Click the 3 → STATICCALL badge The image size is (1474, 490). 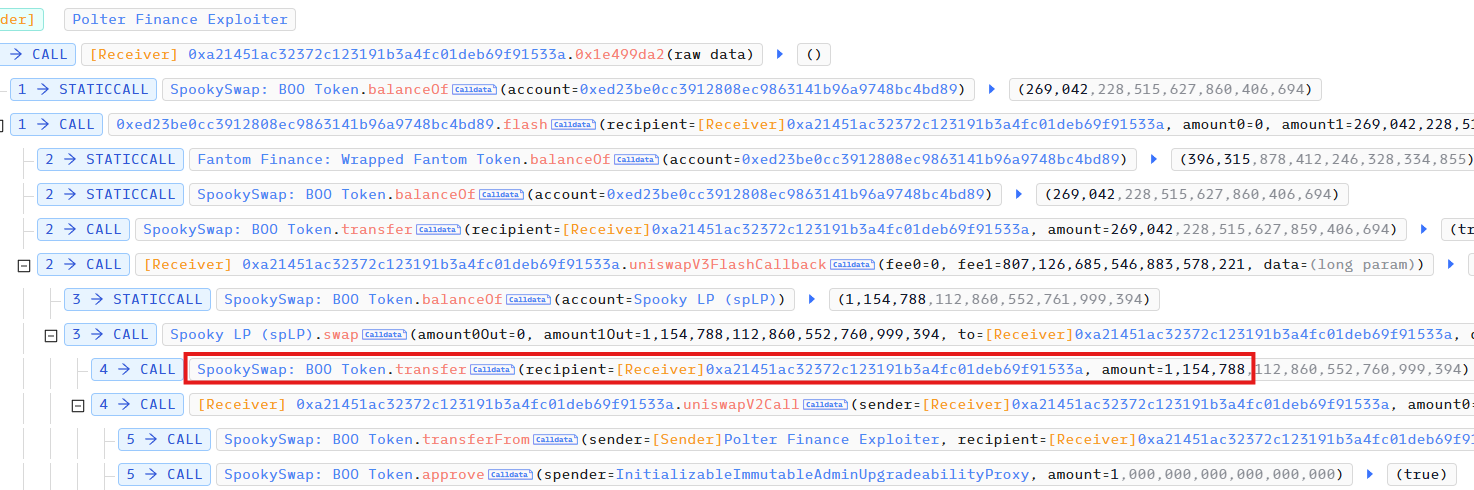coord(137,299)
